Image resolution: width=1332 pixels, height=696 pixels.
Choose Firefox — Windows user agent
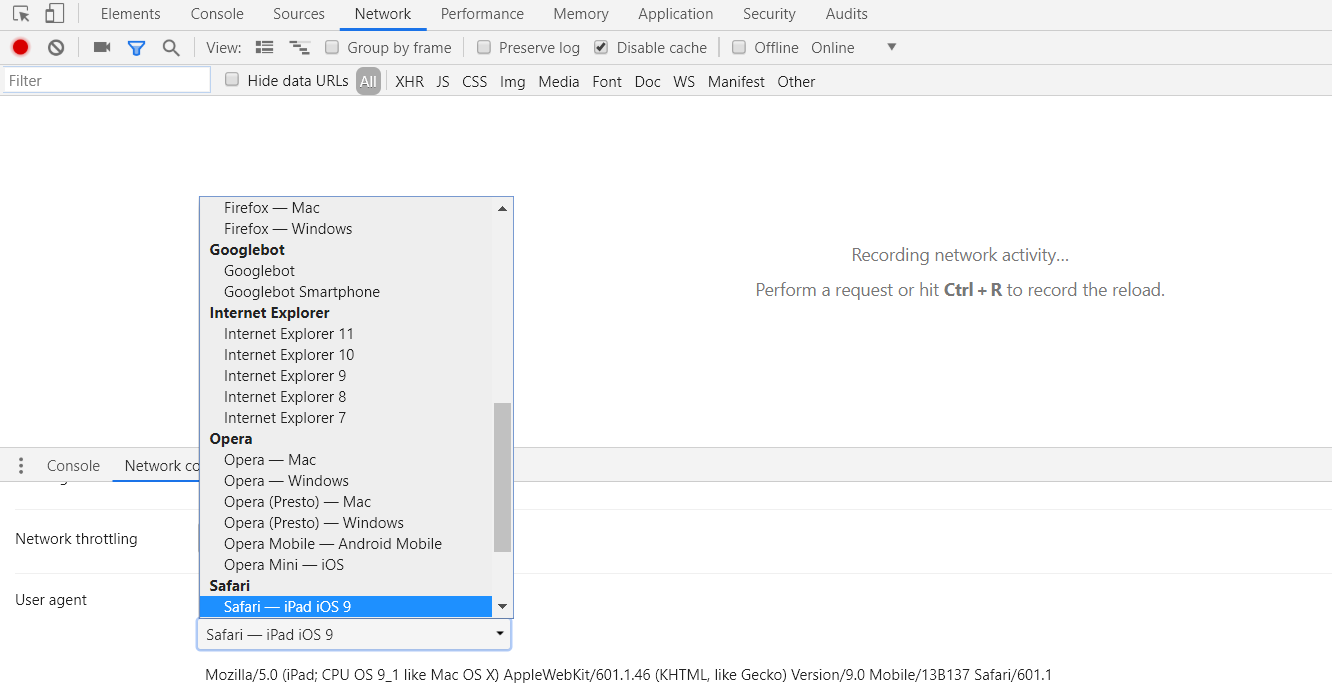click(346, 229)
